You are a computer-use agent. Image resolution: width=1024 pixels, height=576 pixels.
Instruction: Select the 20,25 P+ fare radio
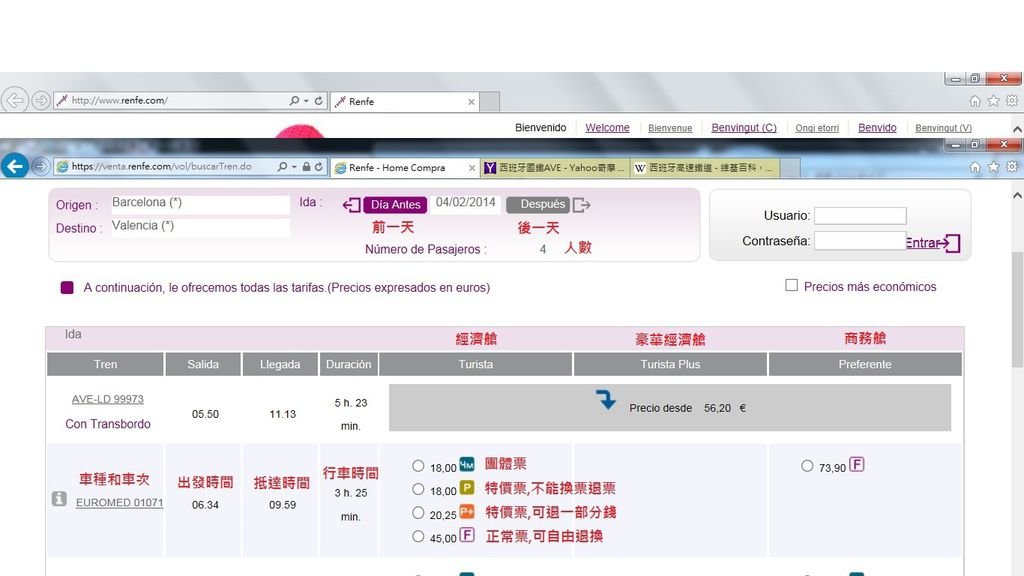(418, 513)
